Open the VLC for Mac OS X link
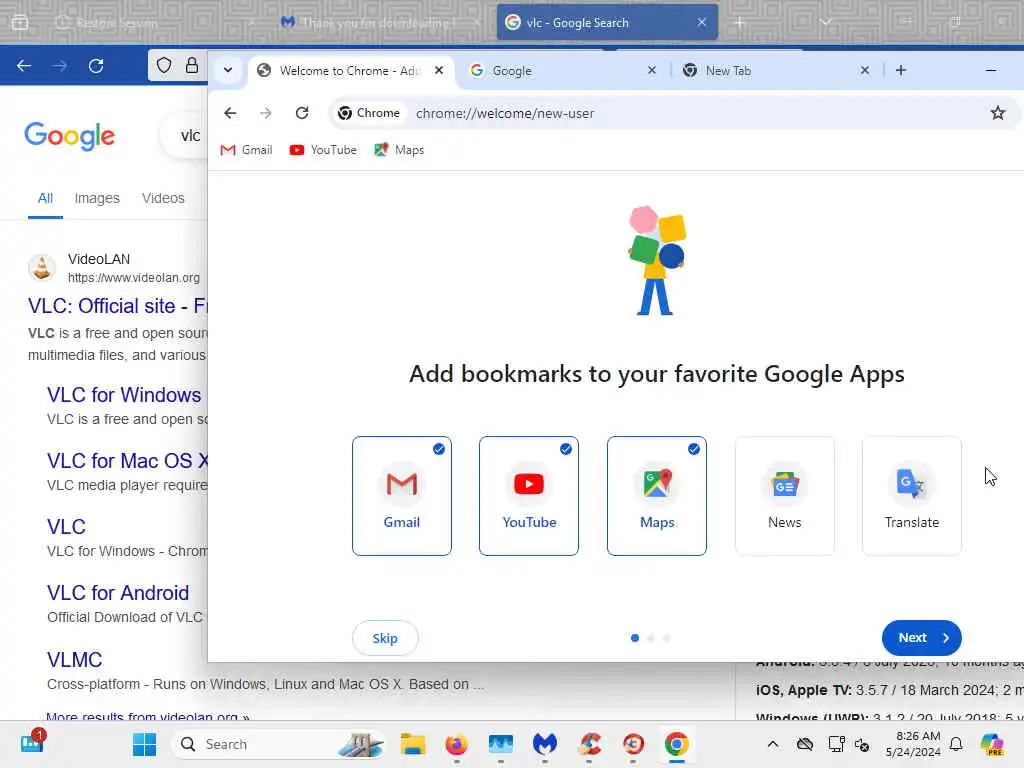This screenshot has height=768, width=1024. [x=127, y=461]
